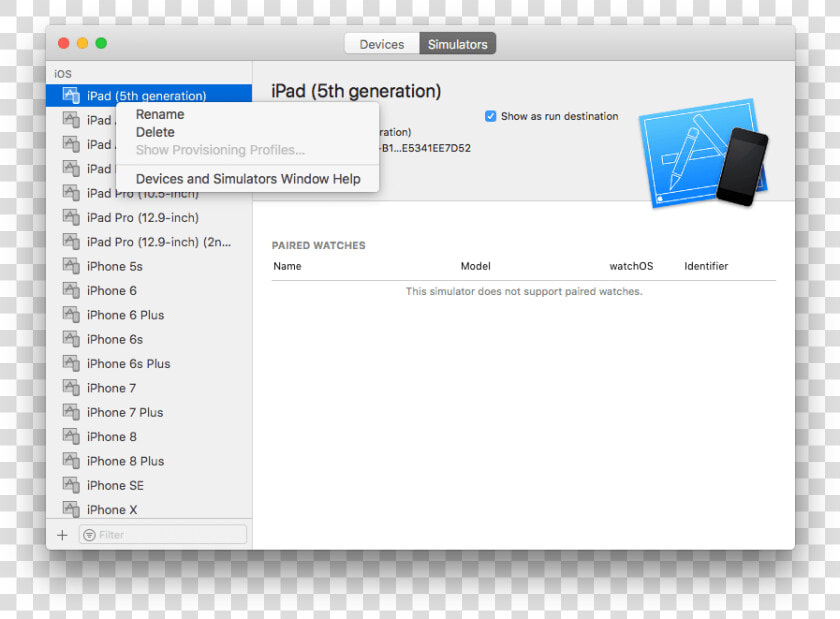840x619 pixels.
Task: Click the simulator icon next to iPhone 7
Action: click(71, 387)
